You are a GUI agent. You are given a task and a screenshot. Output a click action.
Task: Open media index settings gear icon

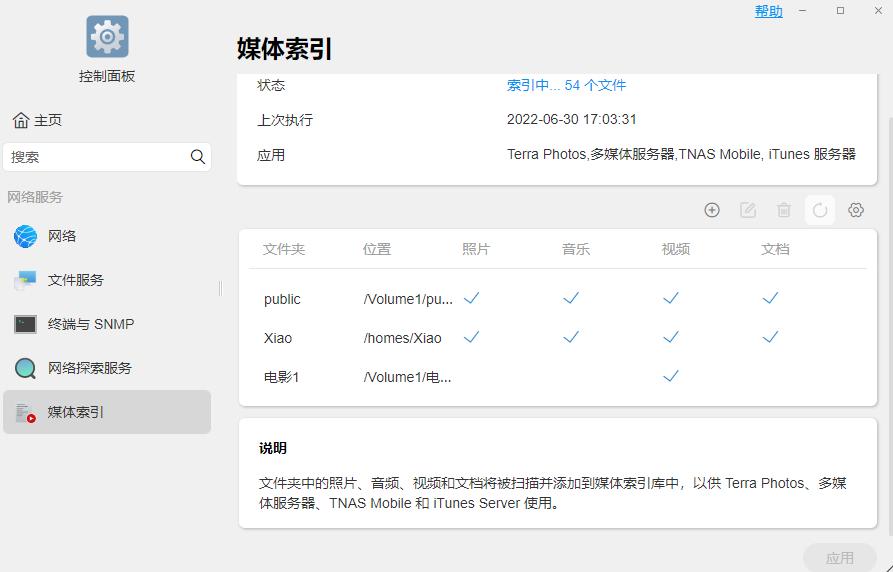(856, 210)
